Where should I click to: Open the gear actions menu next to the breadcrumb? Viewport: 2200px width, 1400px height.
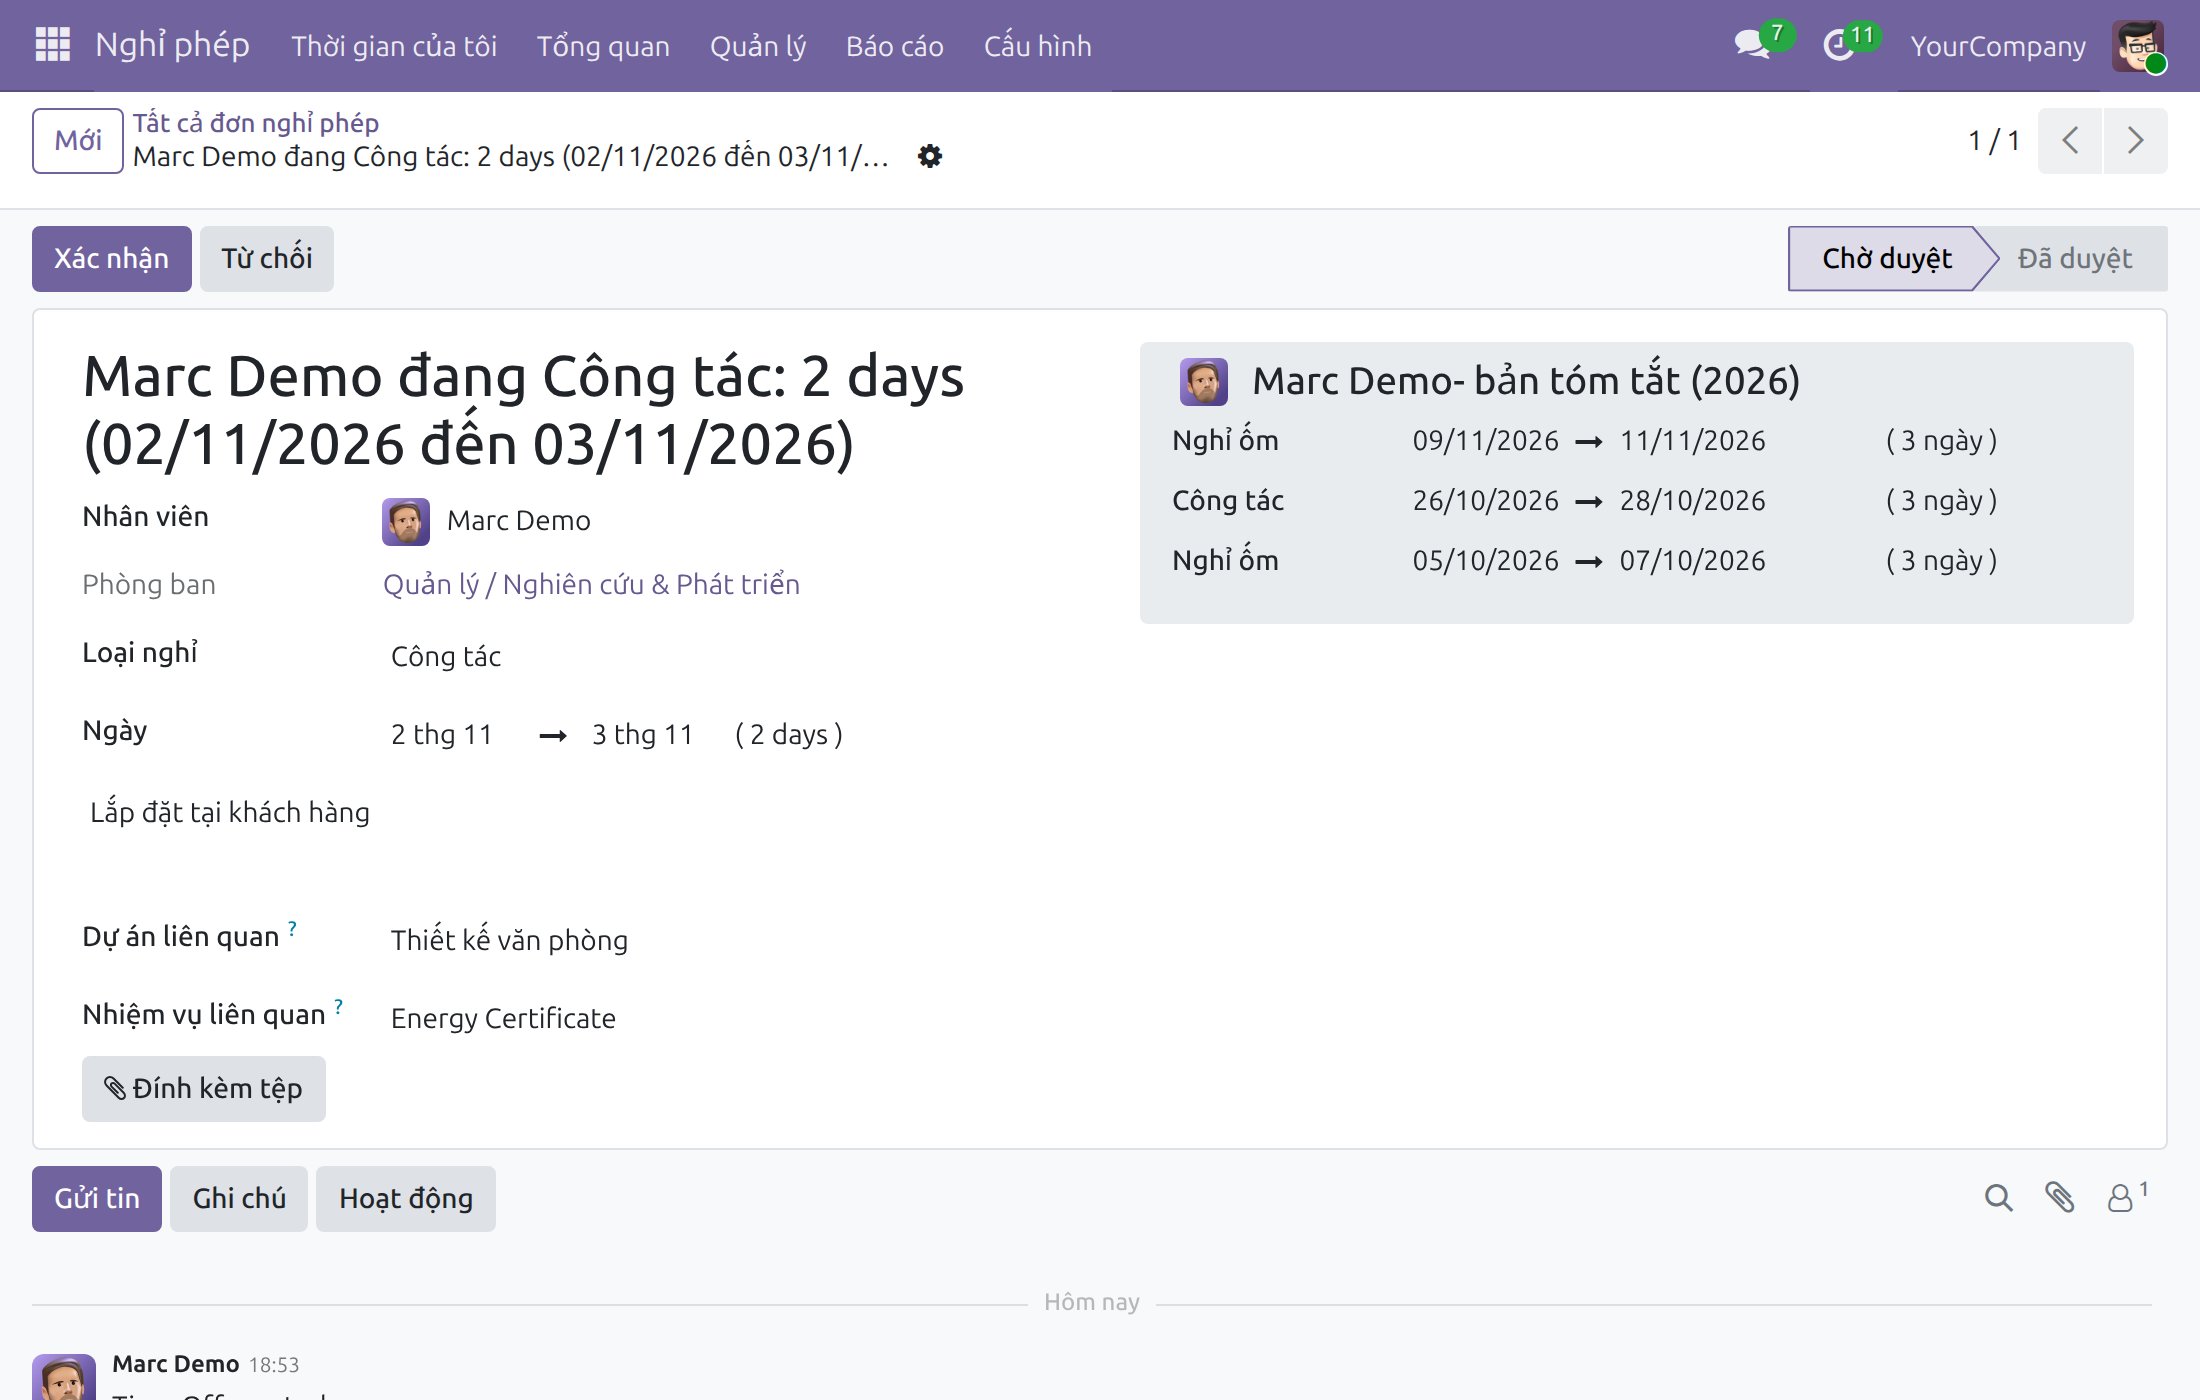[930, 156]
